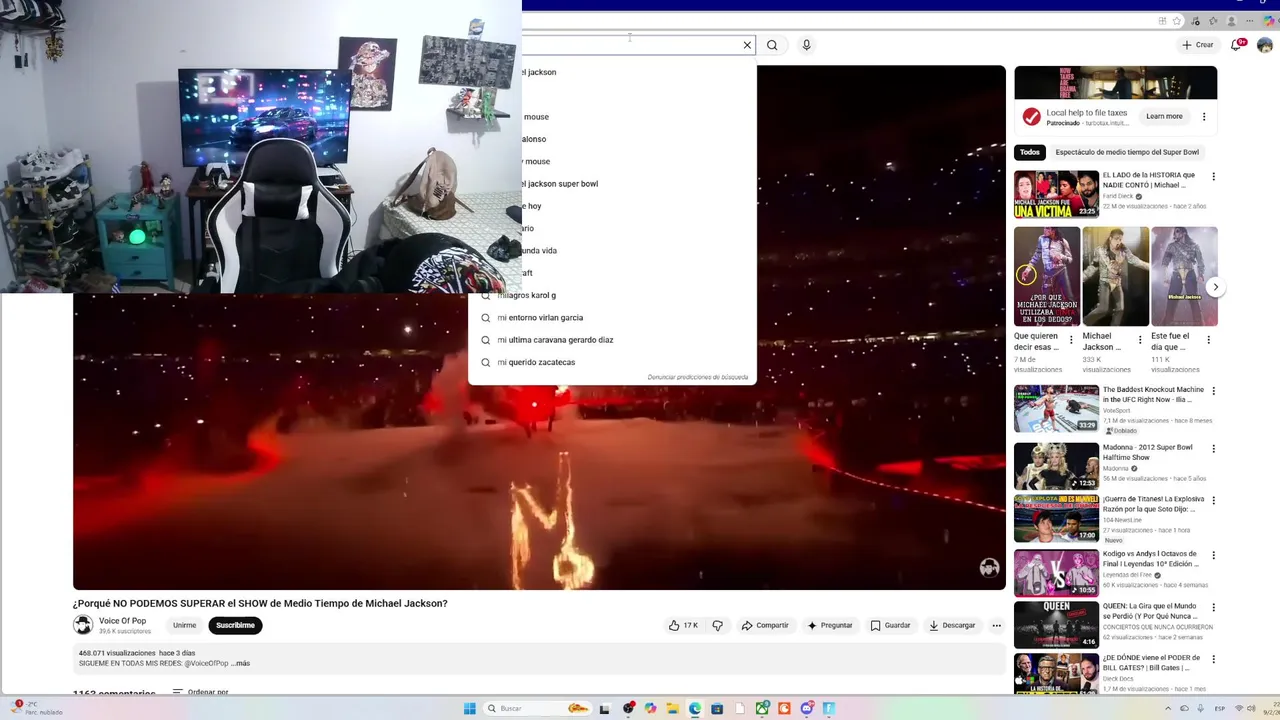Image resolution: width=1280 pixels, height=720 pixels.
Task: Click the Unirme join button
Action: [184, 626]
